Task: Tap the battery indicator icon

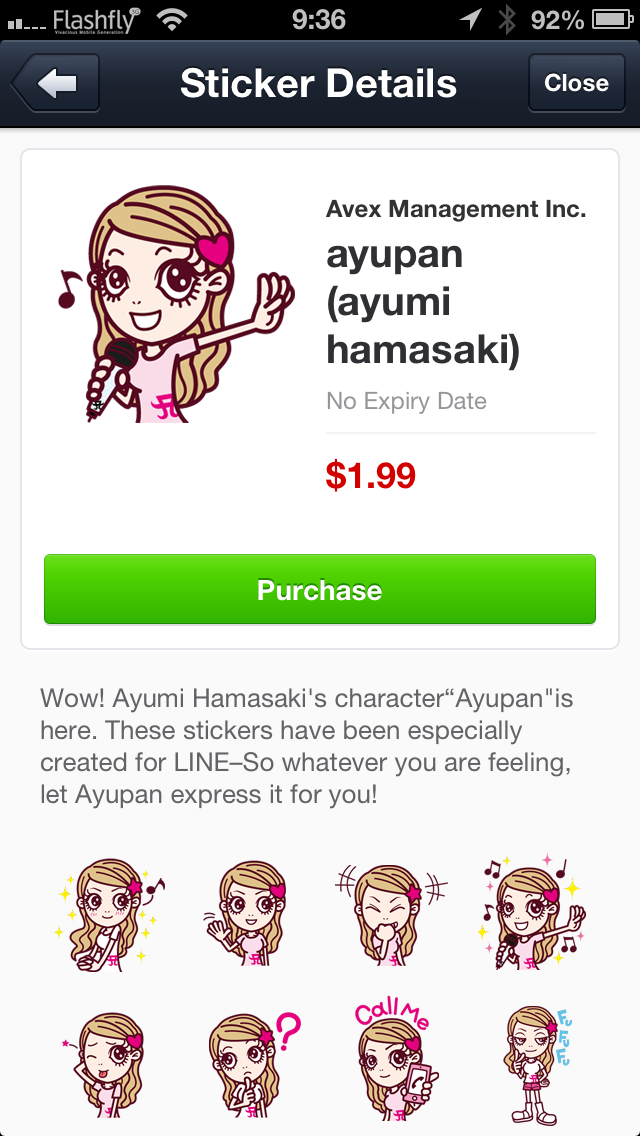Action: pos(613,20)
